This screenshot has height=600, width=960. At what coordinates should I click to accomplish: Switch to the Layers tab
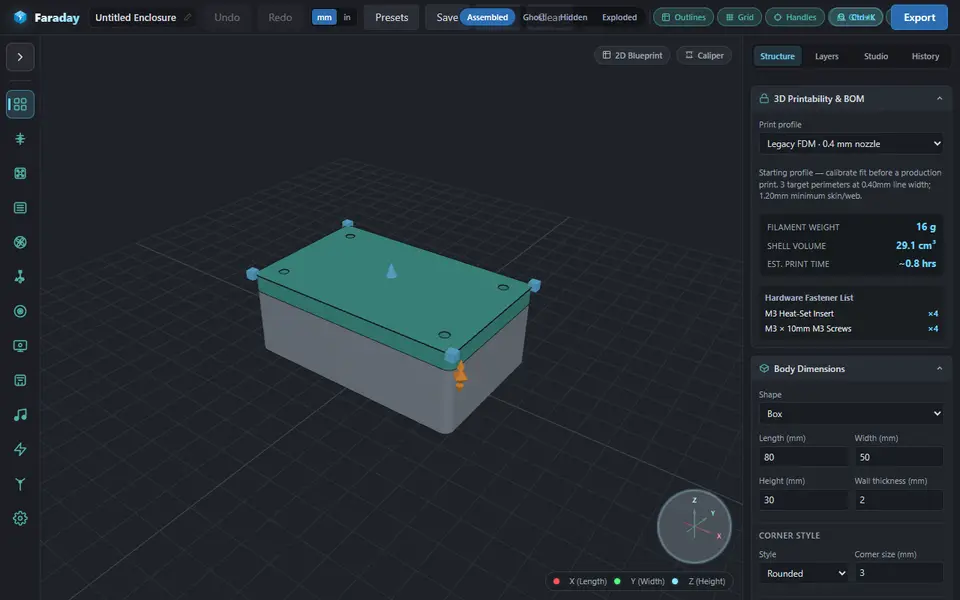tap(827, 56)
